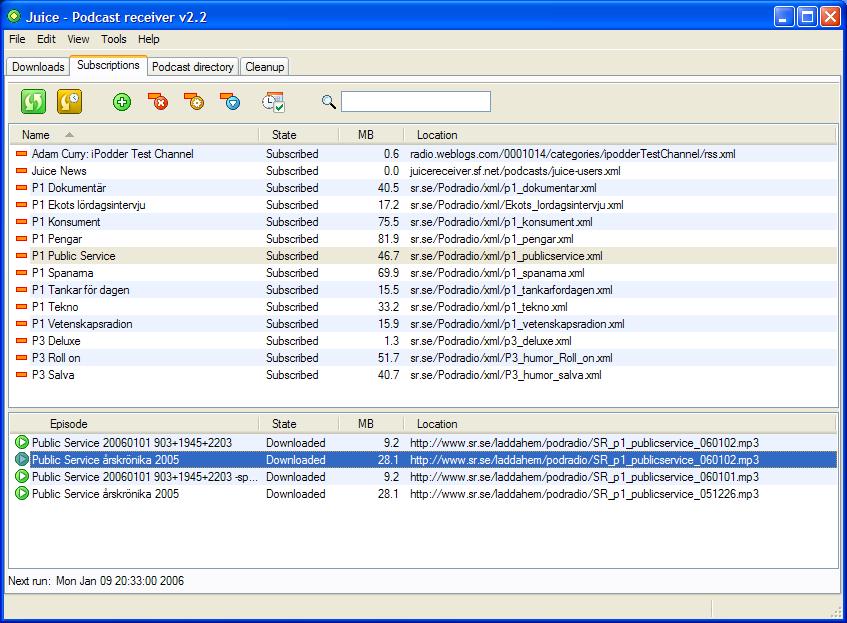This screenshot has height=623, width=847.
Task: Click the sr.se/Podradio/xml/P3_humor_salva.xml location
Action: point(506,375)
